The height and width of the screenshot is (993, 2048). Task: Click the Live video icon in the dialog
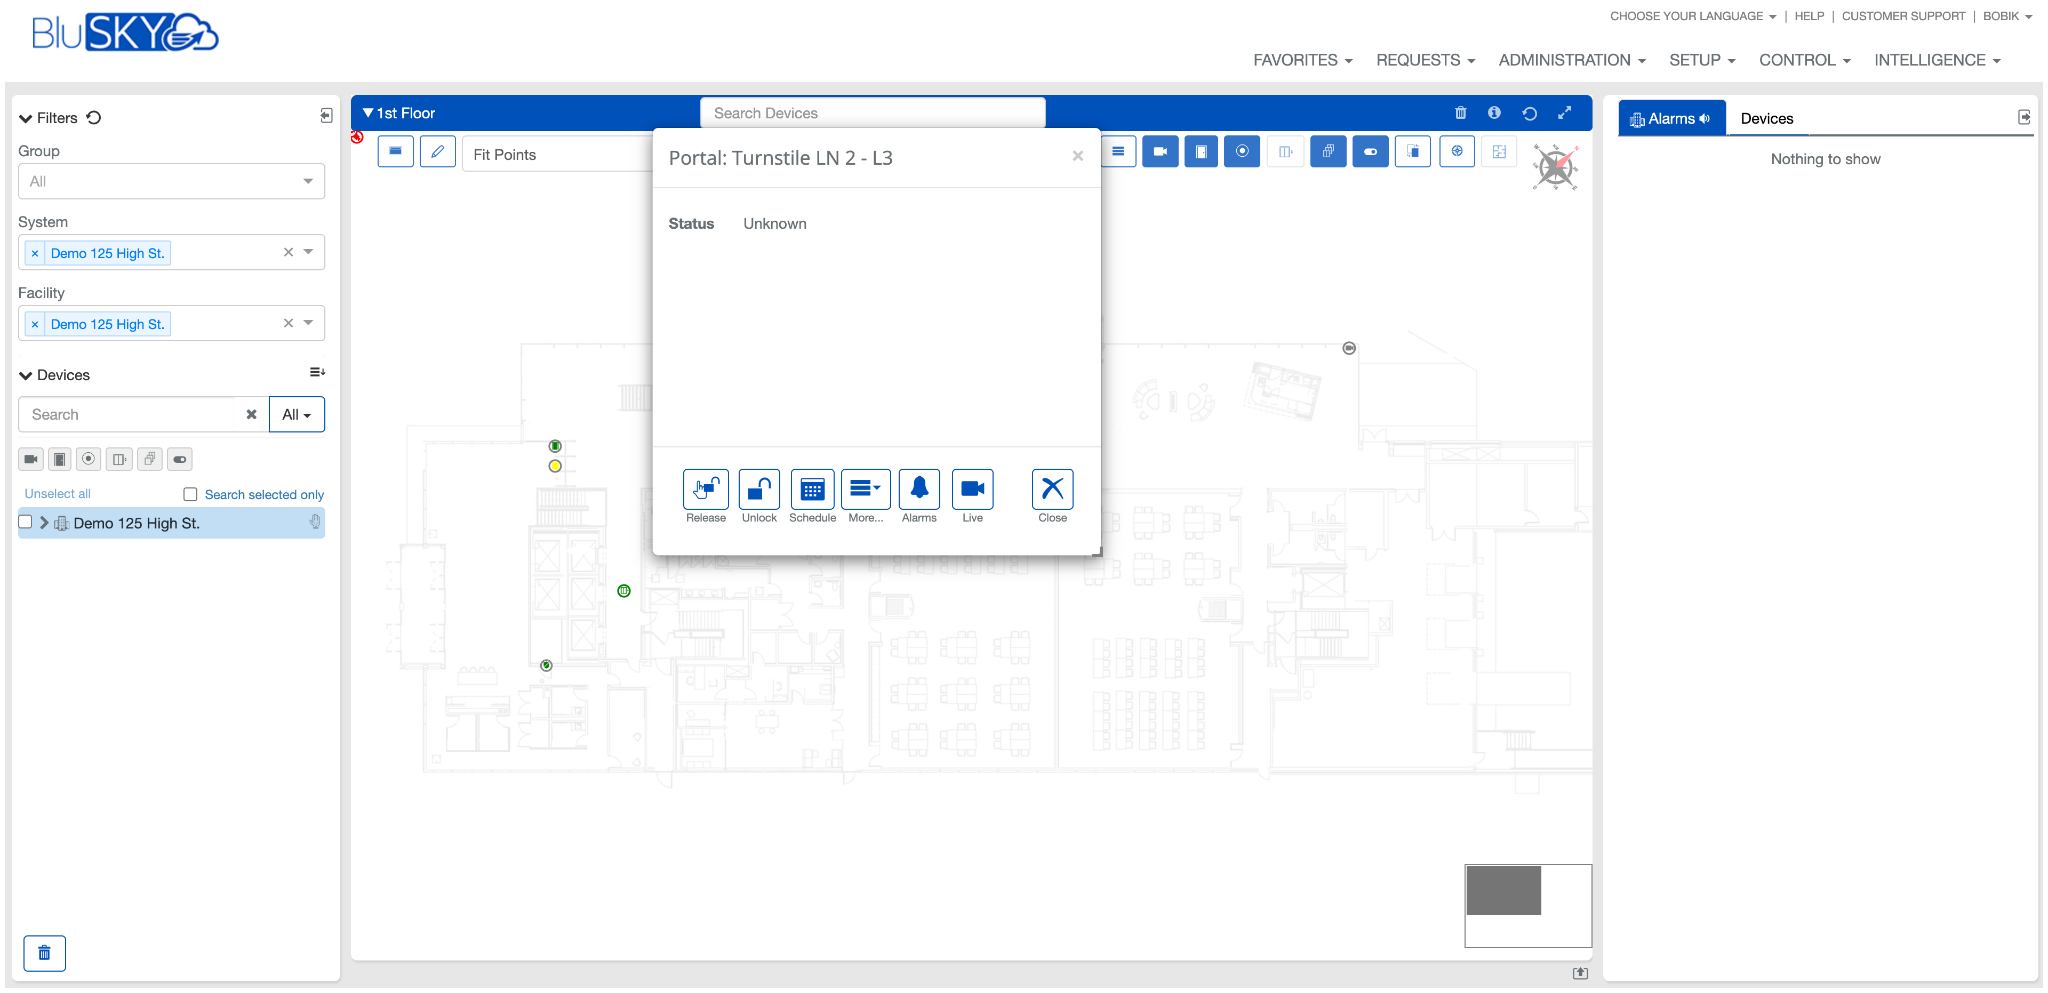[x=971, y=489]
